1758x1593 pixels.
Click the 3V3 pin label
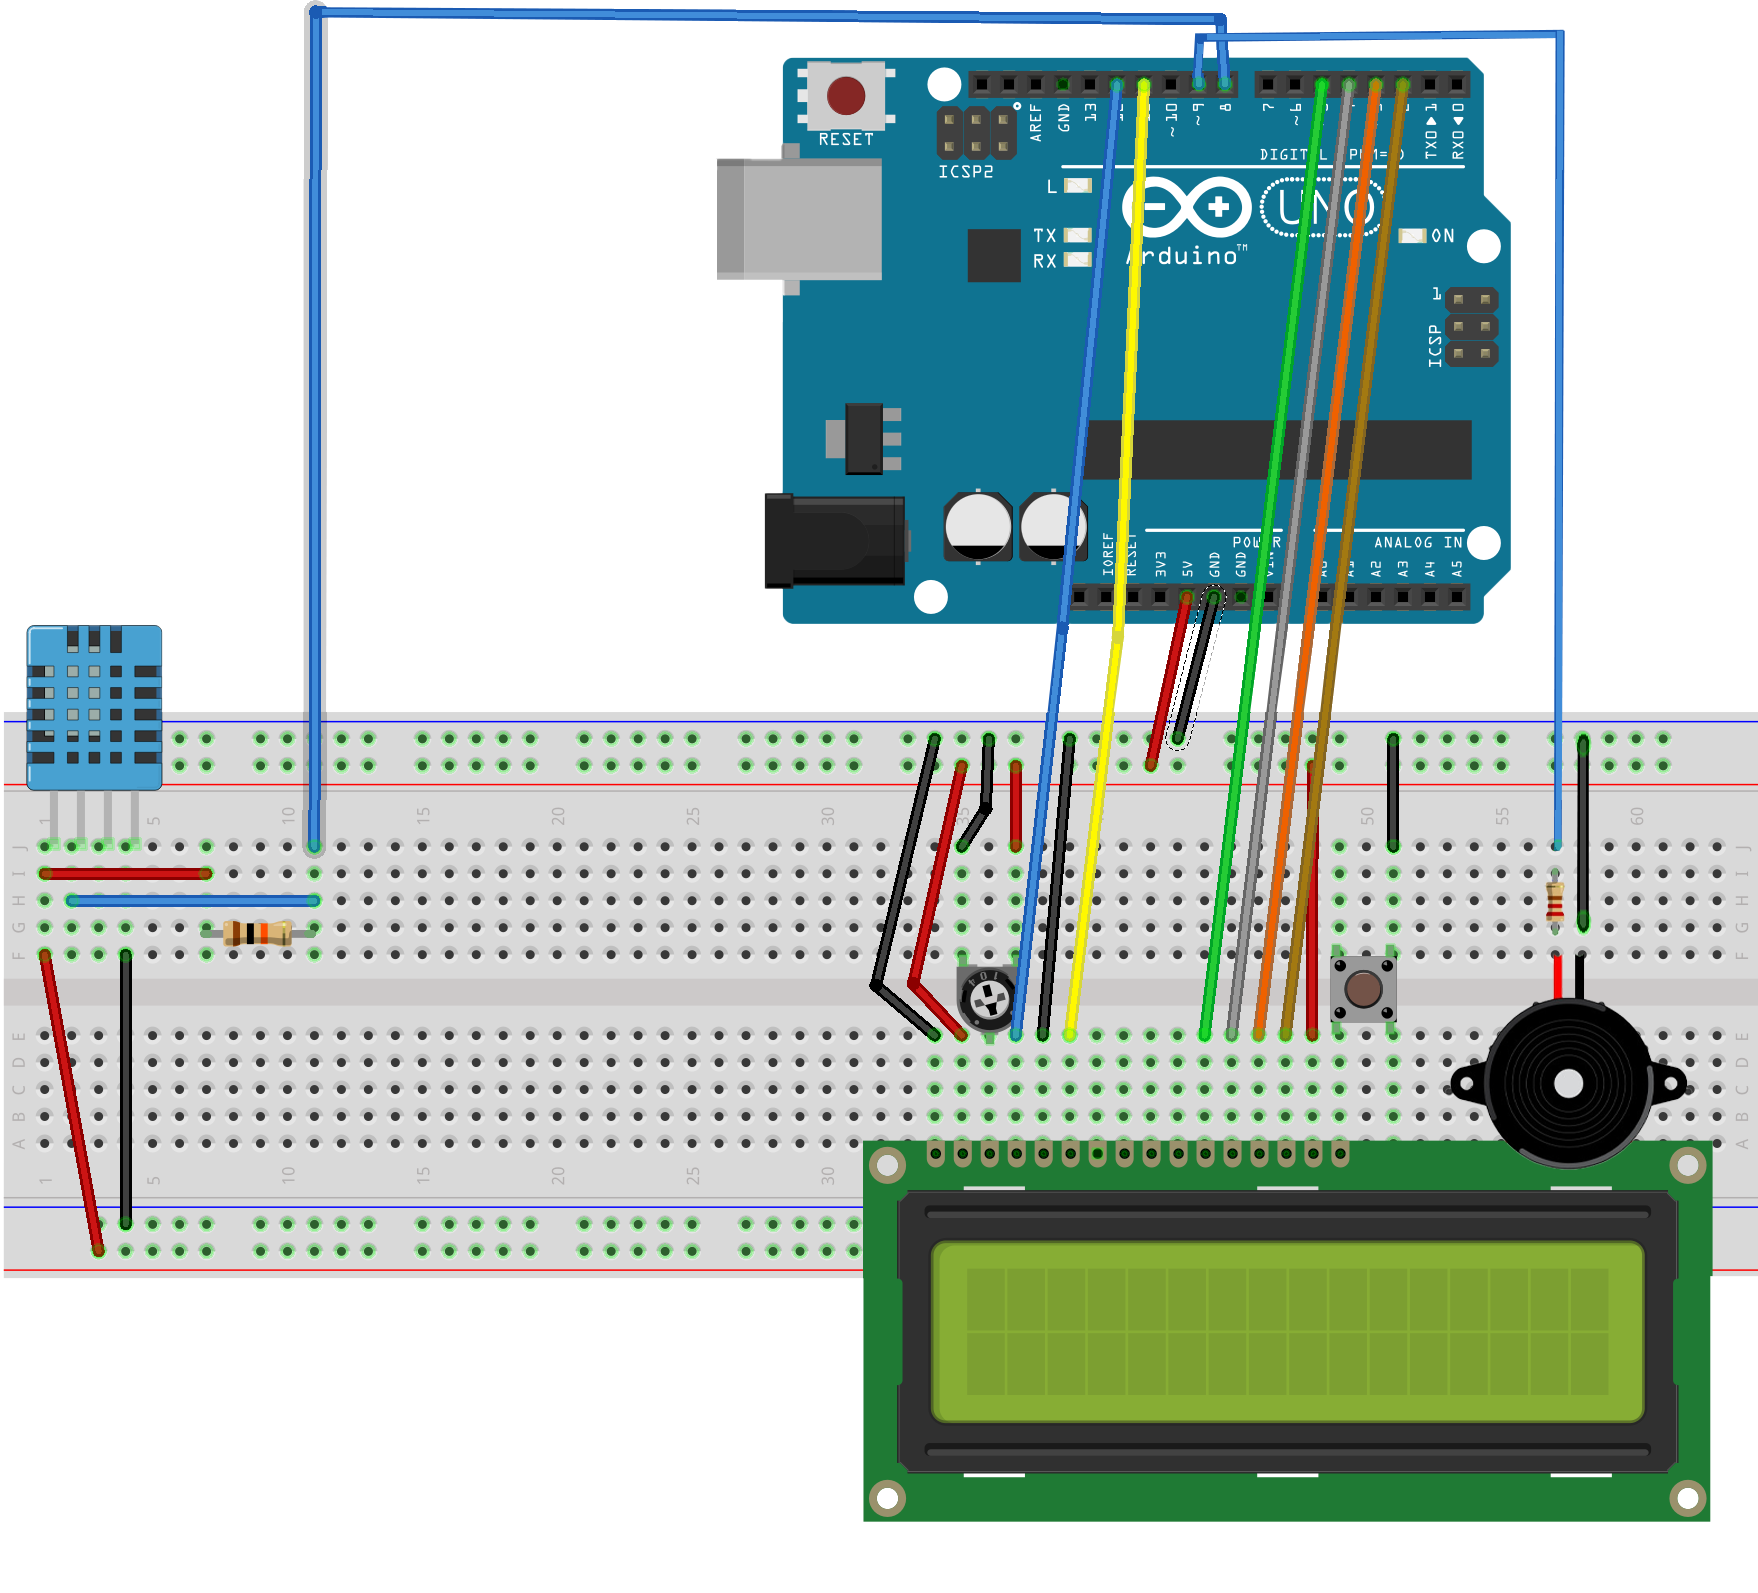click(x=1161, y=563)
